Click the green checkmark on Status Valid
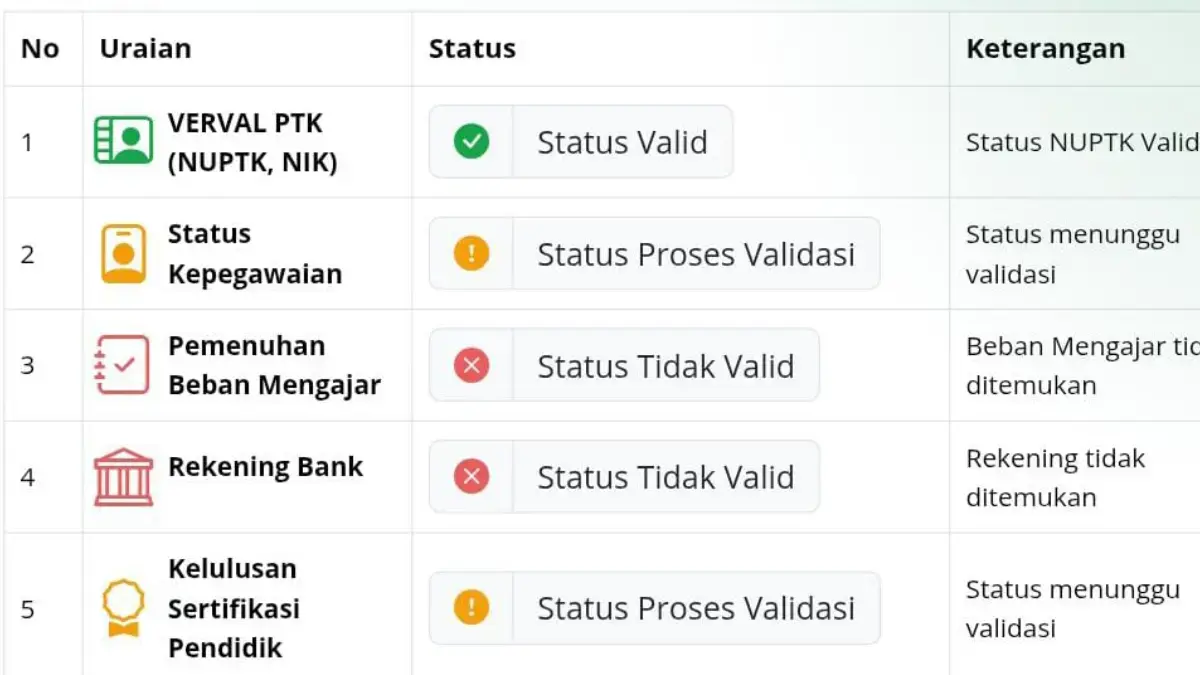 pyautogui.click(x=470, y=142)
